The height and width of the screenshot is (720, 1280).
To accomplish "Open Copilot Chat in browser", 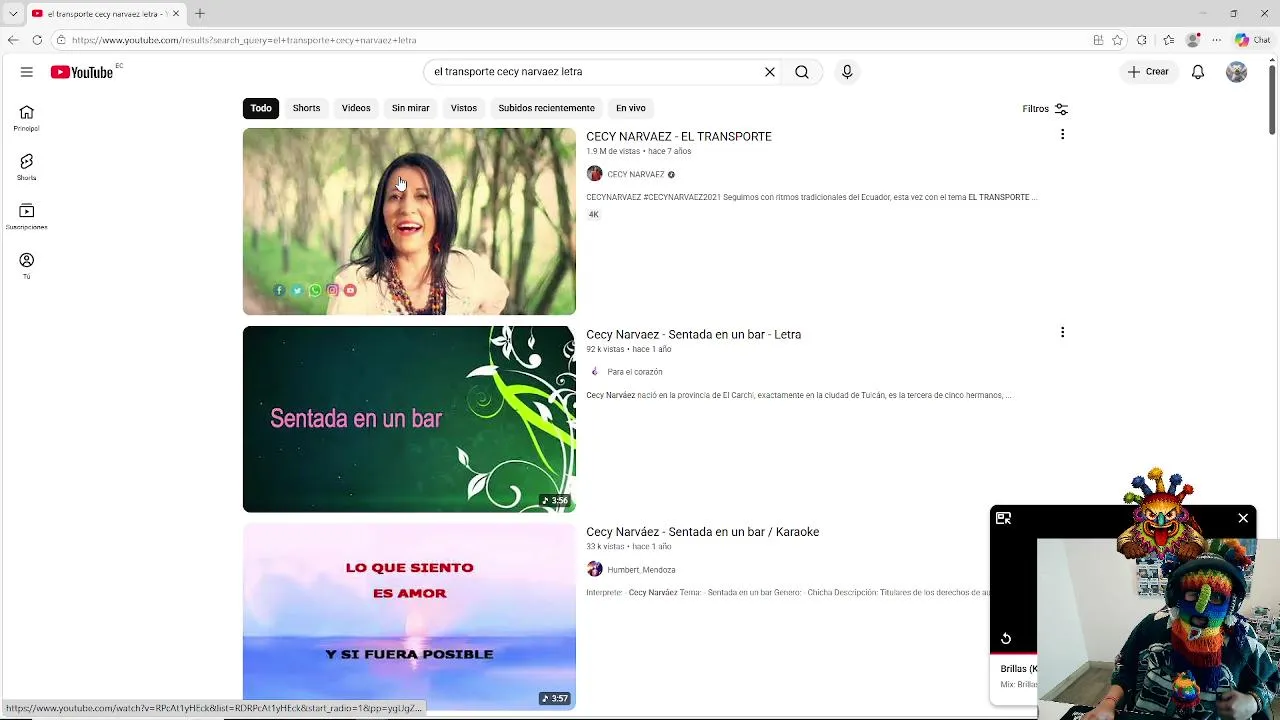I will 1255,40.
